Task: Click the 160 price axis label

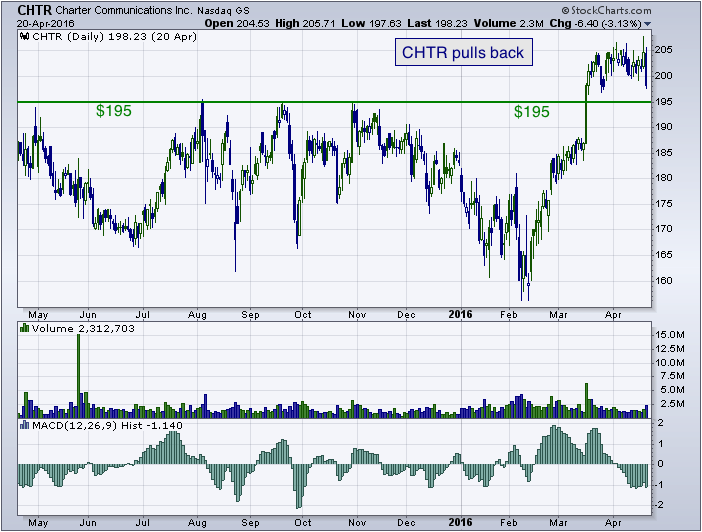Action: 663,281
